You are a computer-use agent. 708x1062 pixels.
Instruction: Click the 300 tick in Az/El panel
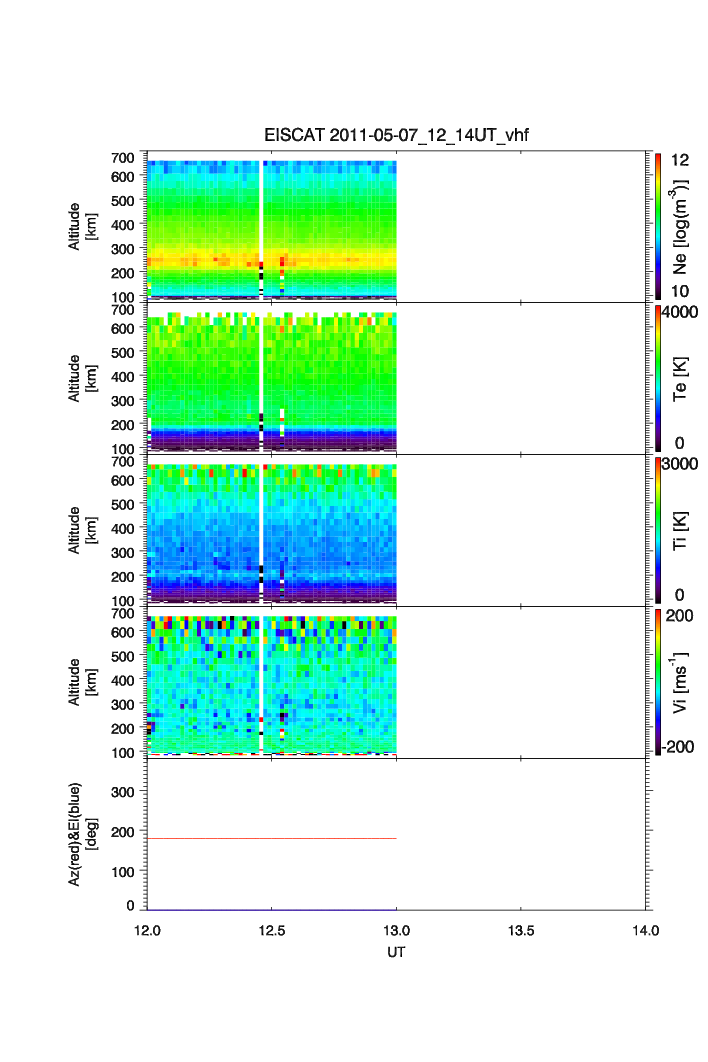(x=123, y=791)
